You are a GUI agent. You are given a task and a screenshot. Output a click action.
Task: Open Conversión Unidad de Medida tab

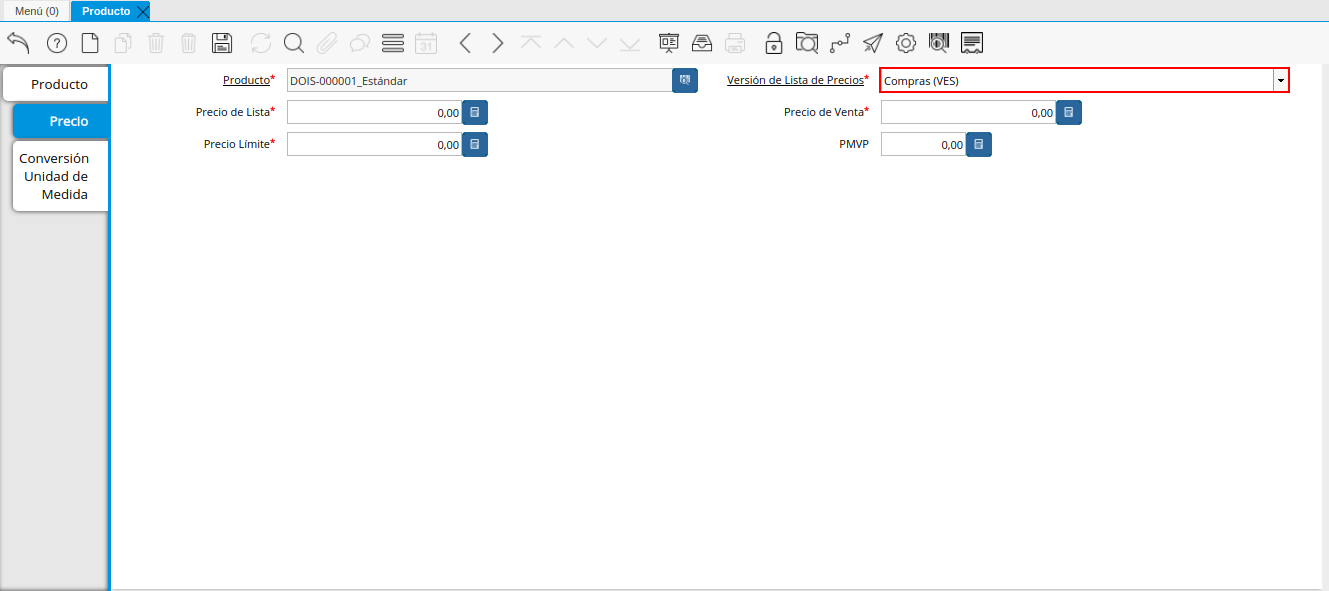tap(59, 176)
